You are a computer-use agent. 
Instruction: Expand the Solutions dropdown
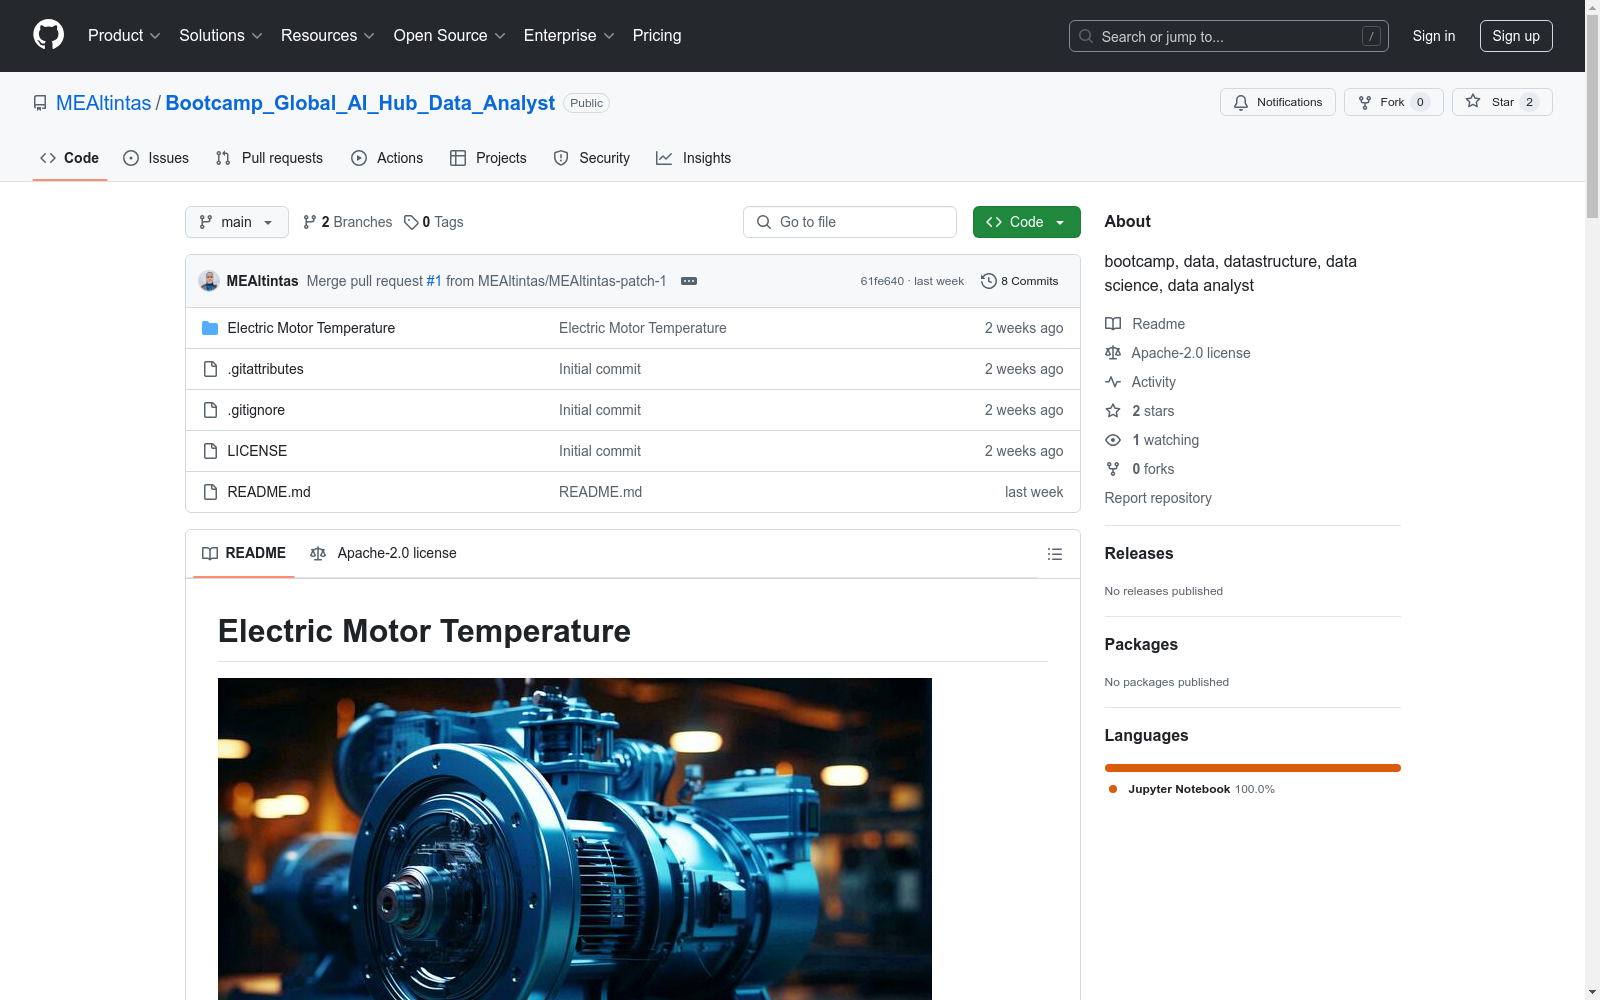tap(221, 35)
